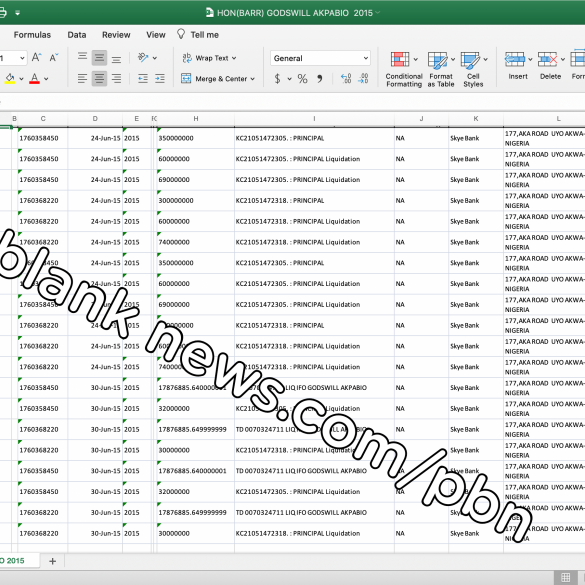Viewport: 585px width, 585px height.
Task: Click the Increase Font Size icon
Action: coord(36,57)
